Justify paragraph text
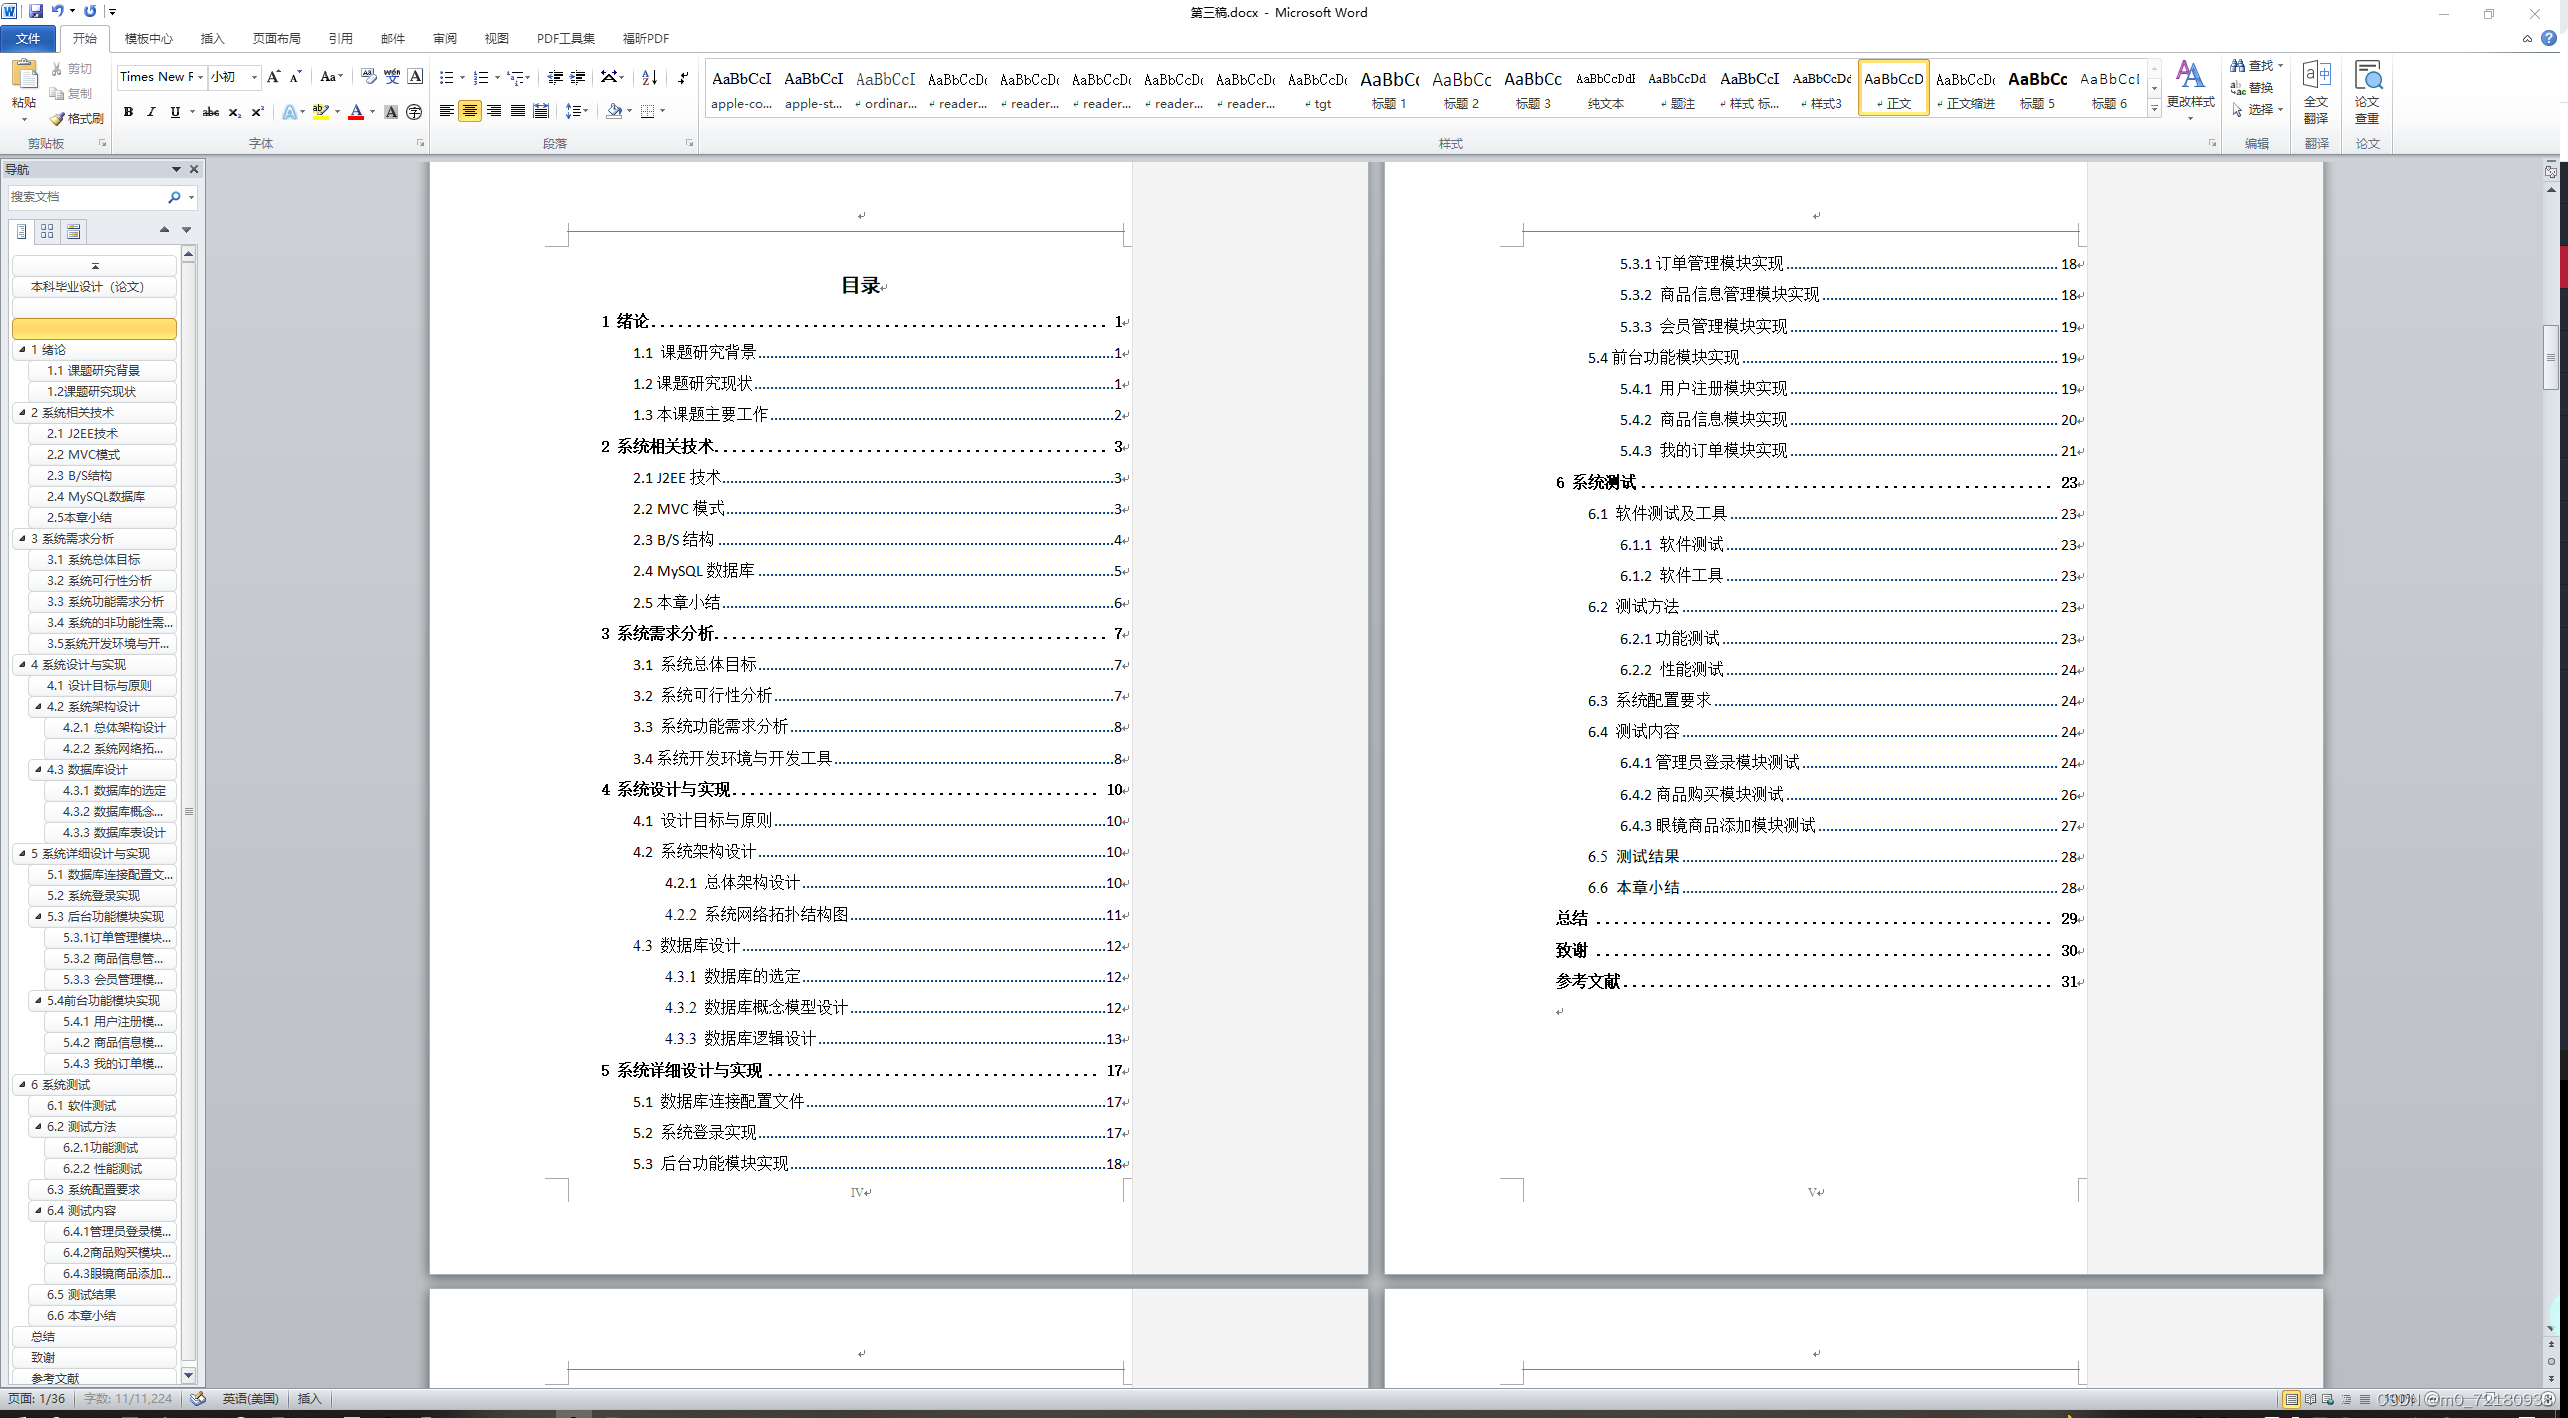Image resolution: width=2568 pixels, height=1418 pixels. pos(517,111)
